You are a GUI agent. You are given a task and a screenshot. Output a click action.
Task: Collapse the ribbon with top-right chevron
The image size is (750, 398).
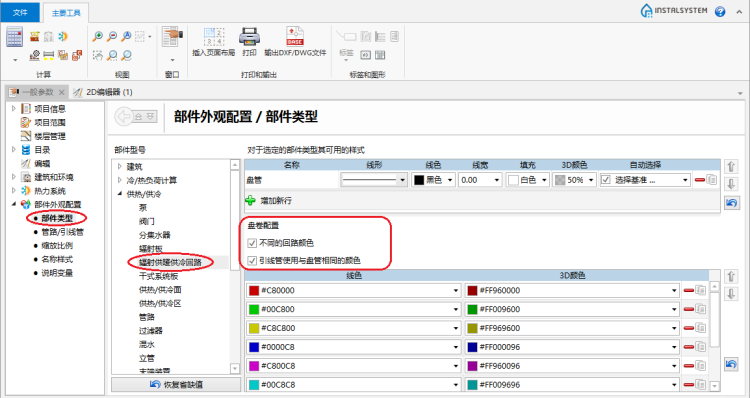(739, 12)
